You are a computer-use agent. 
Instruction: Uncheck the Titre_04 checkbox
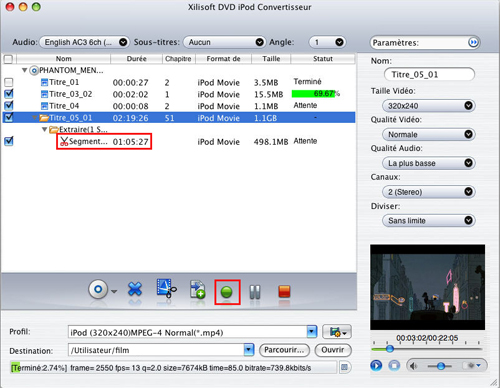pos(9,106)
